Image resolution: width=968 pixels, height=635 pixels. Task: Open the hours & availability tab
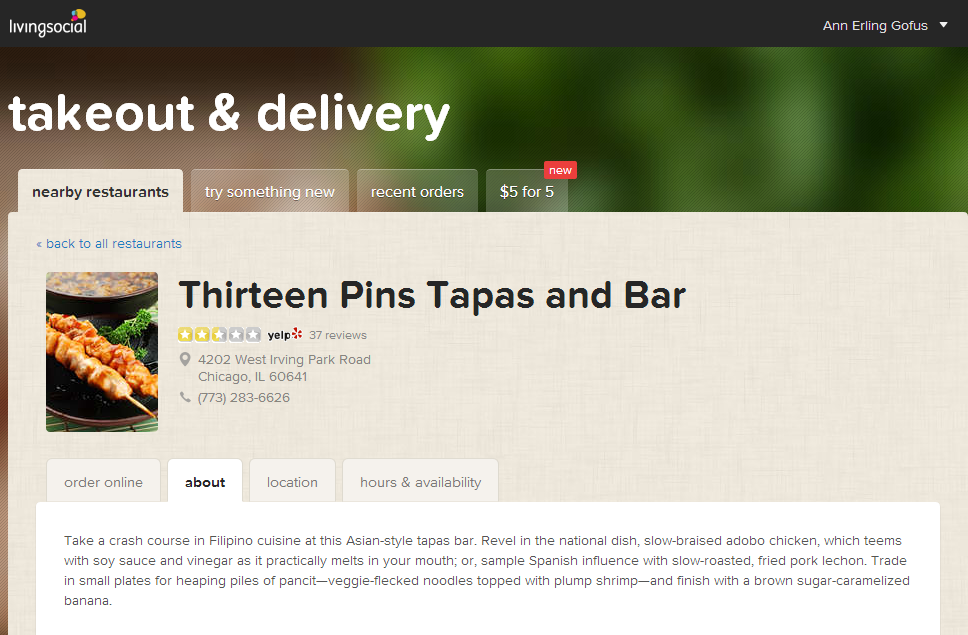[420, 482]
